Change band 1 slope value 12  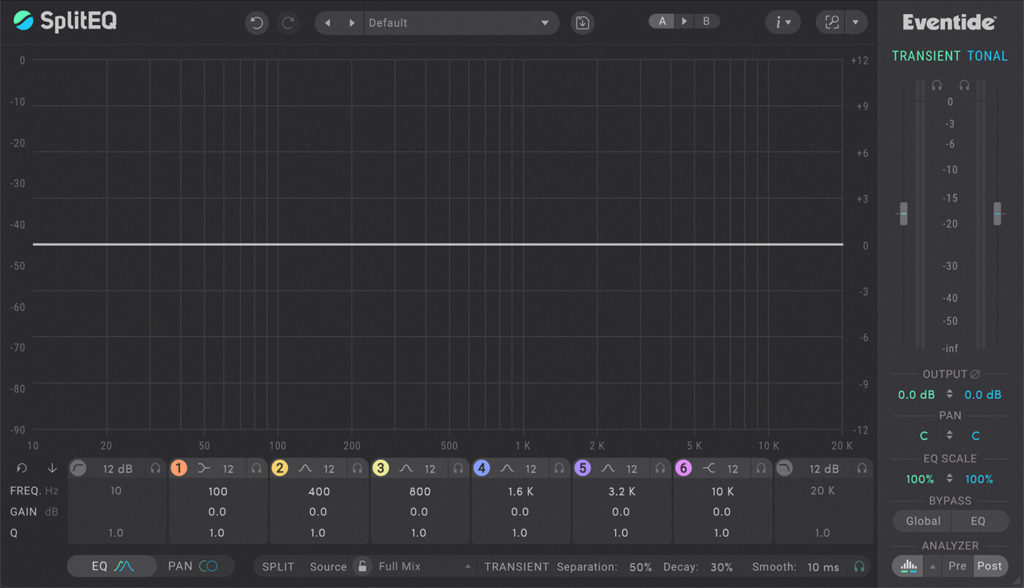point(228,468)
